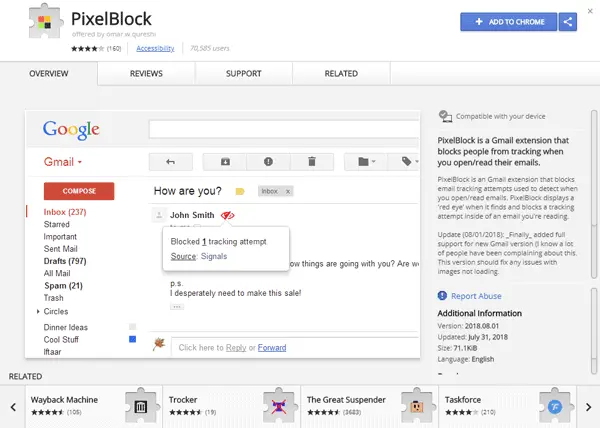Open the Accessibility category link
The image size is (600, 428).
click(155, 48)
